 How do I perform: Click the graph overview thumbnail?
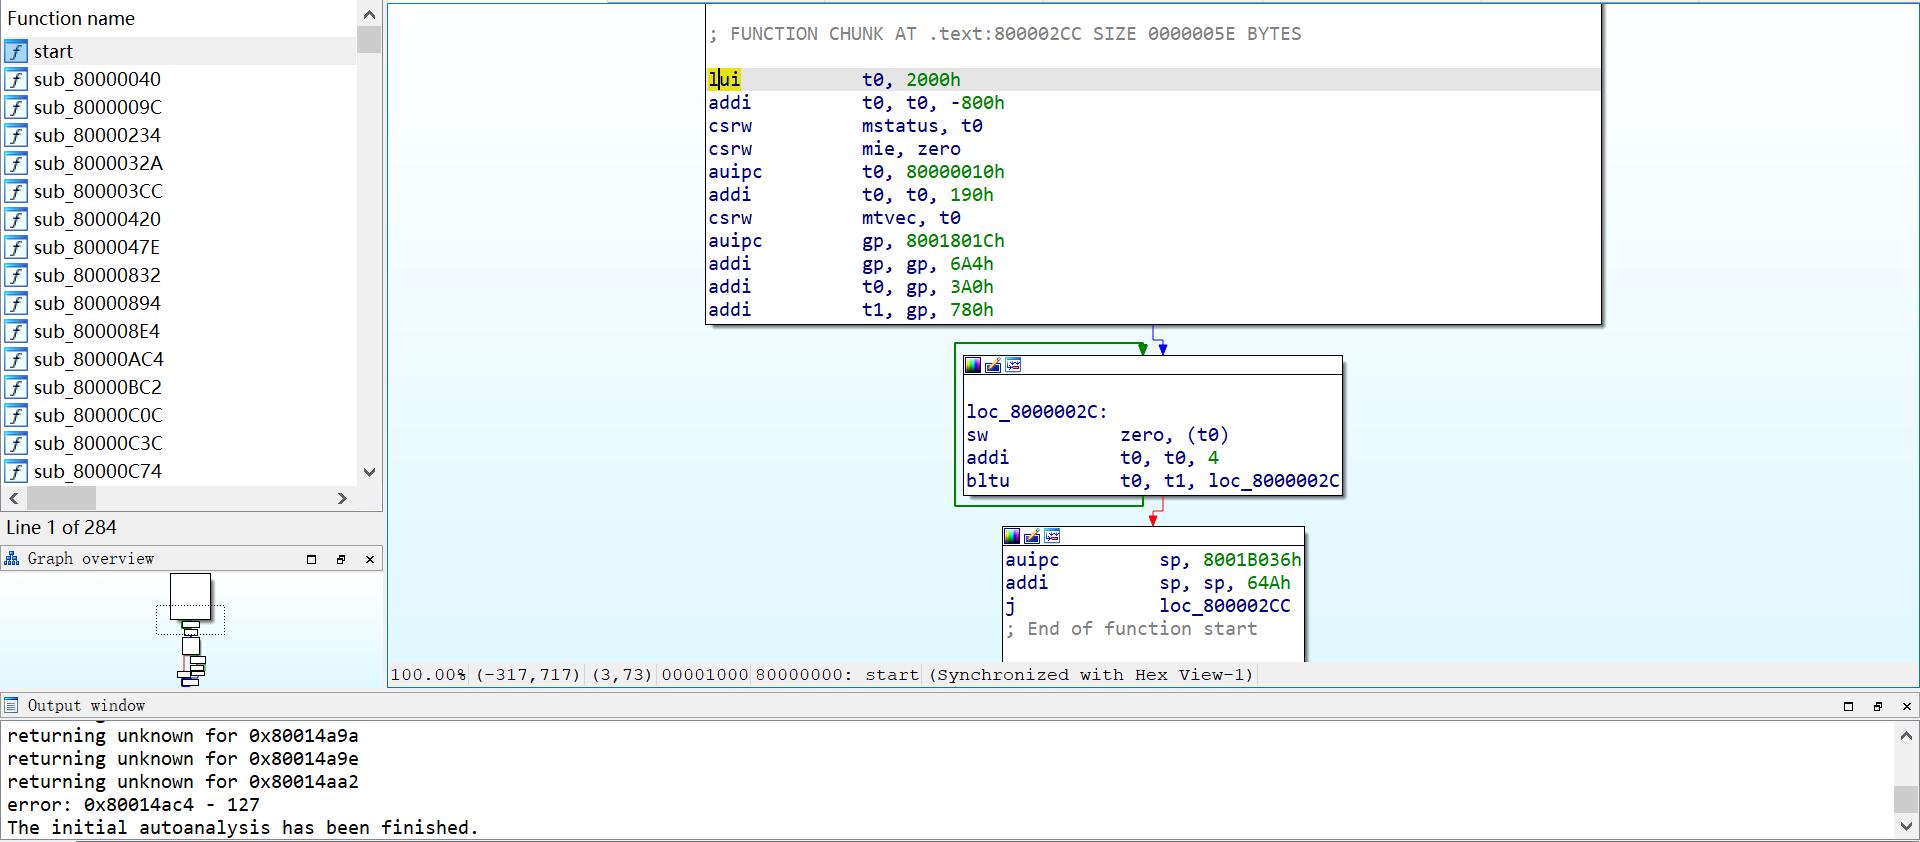click(190, 628)
